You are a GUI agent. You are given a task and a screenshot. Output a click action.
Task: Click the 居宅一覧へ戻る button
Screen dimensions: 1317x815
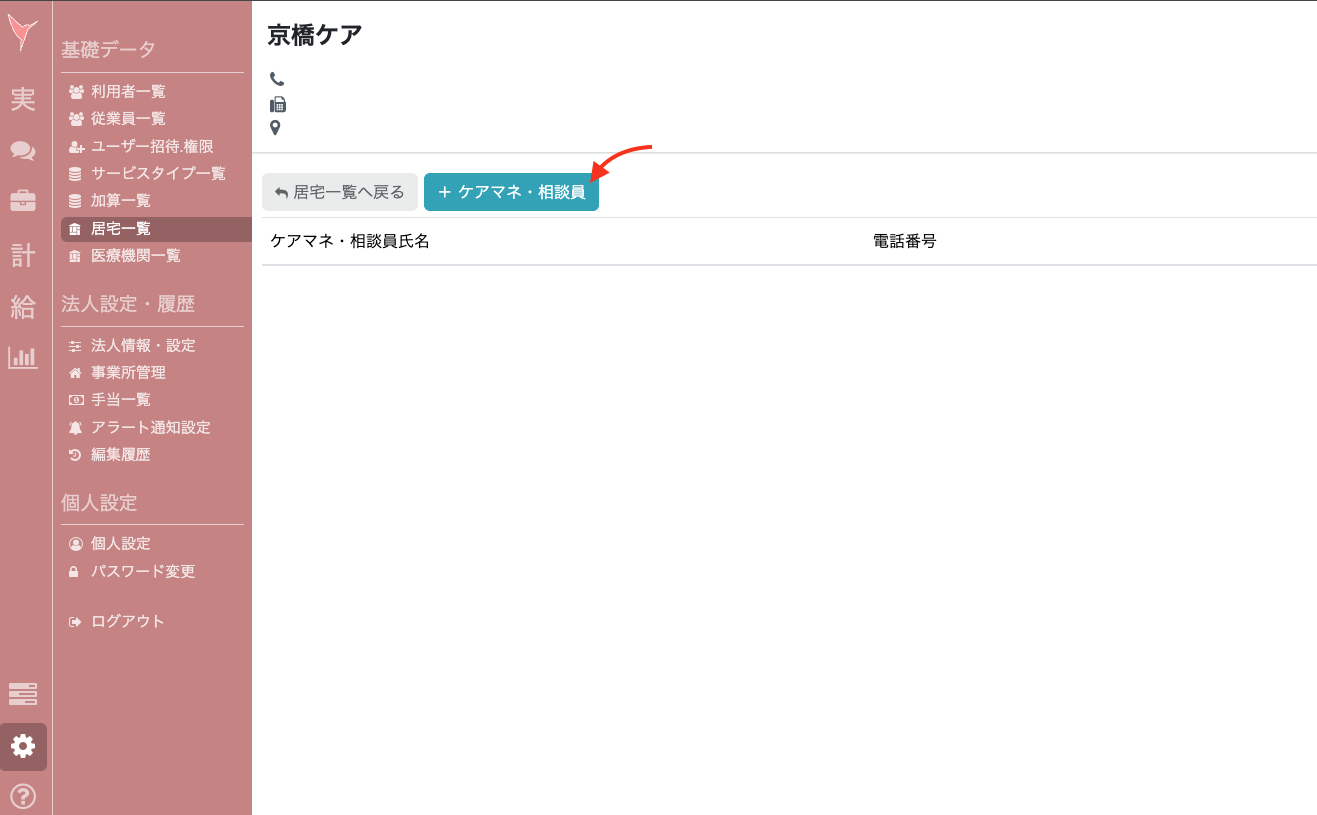pos(339,192)
